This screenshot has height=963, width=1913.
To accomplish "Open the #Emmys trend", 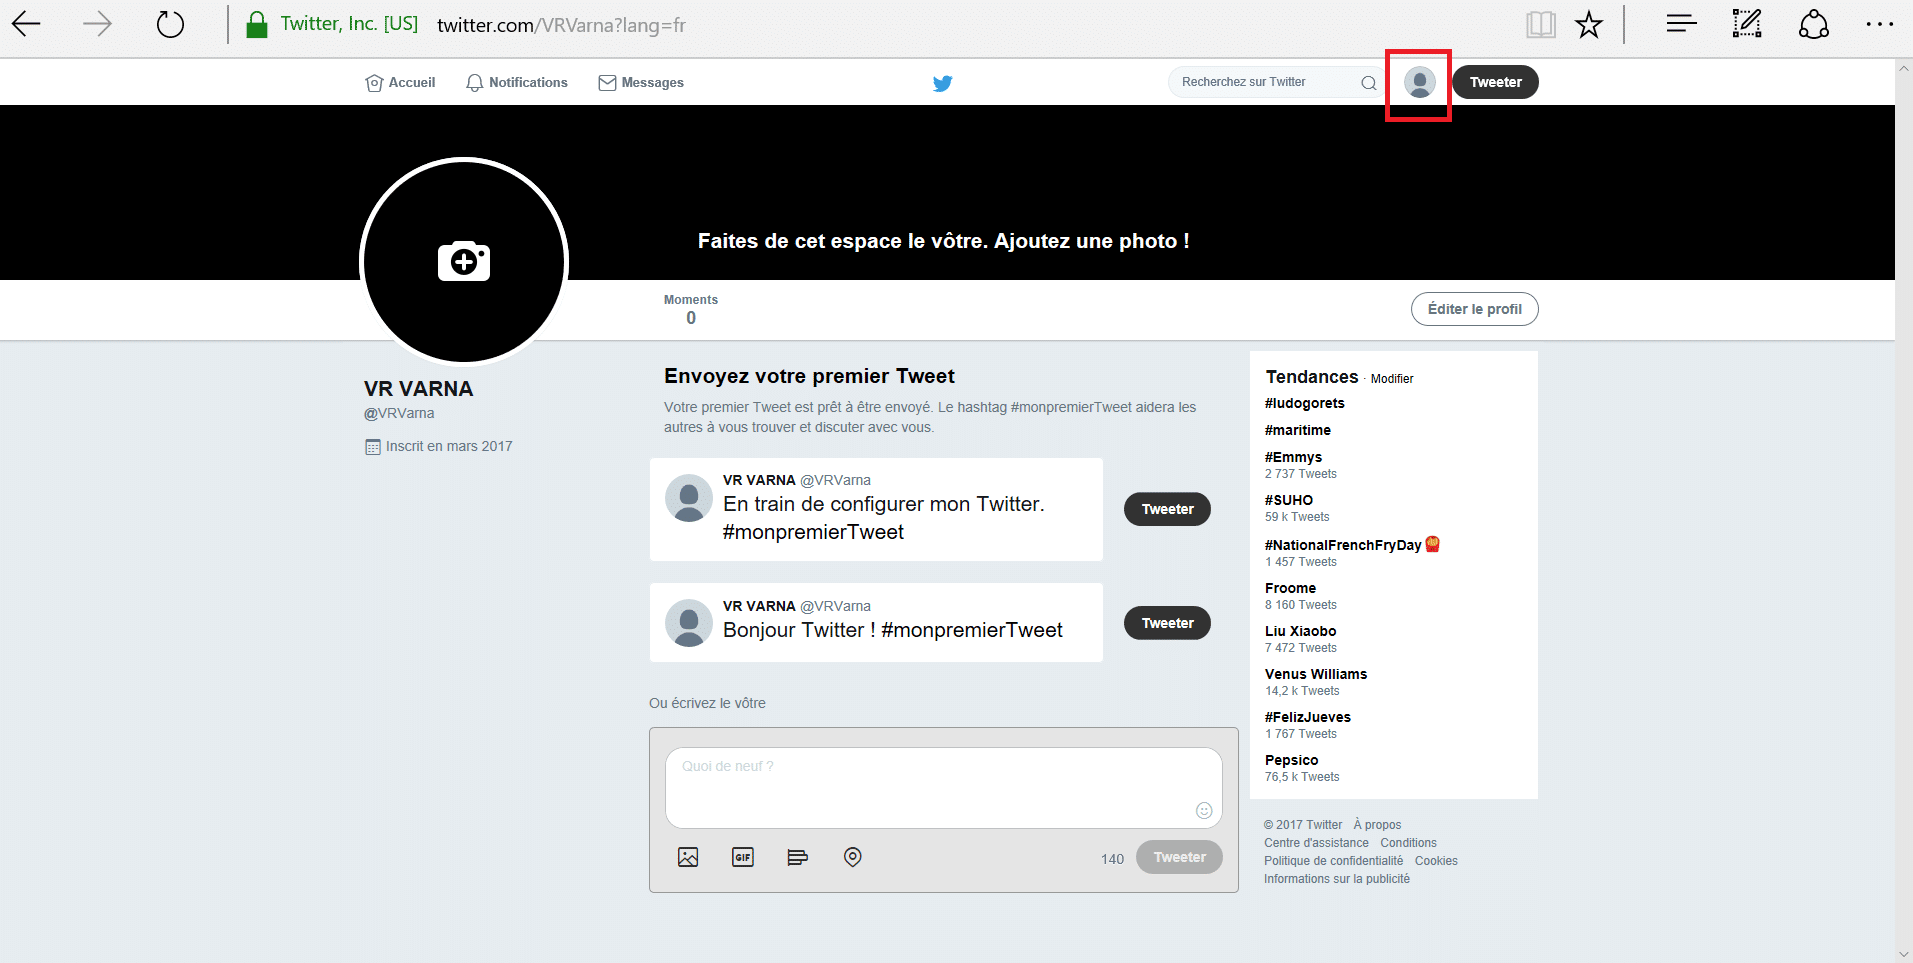I will tap(1293, 457).
